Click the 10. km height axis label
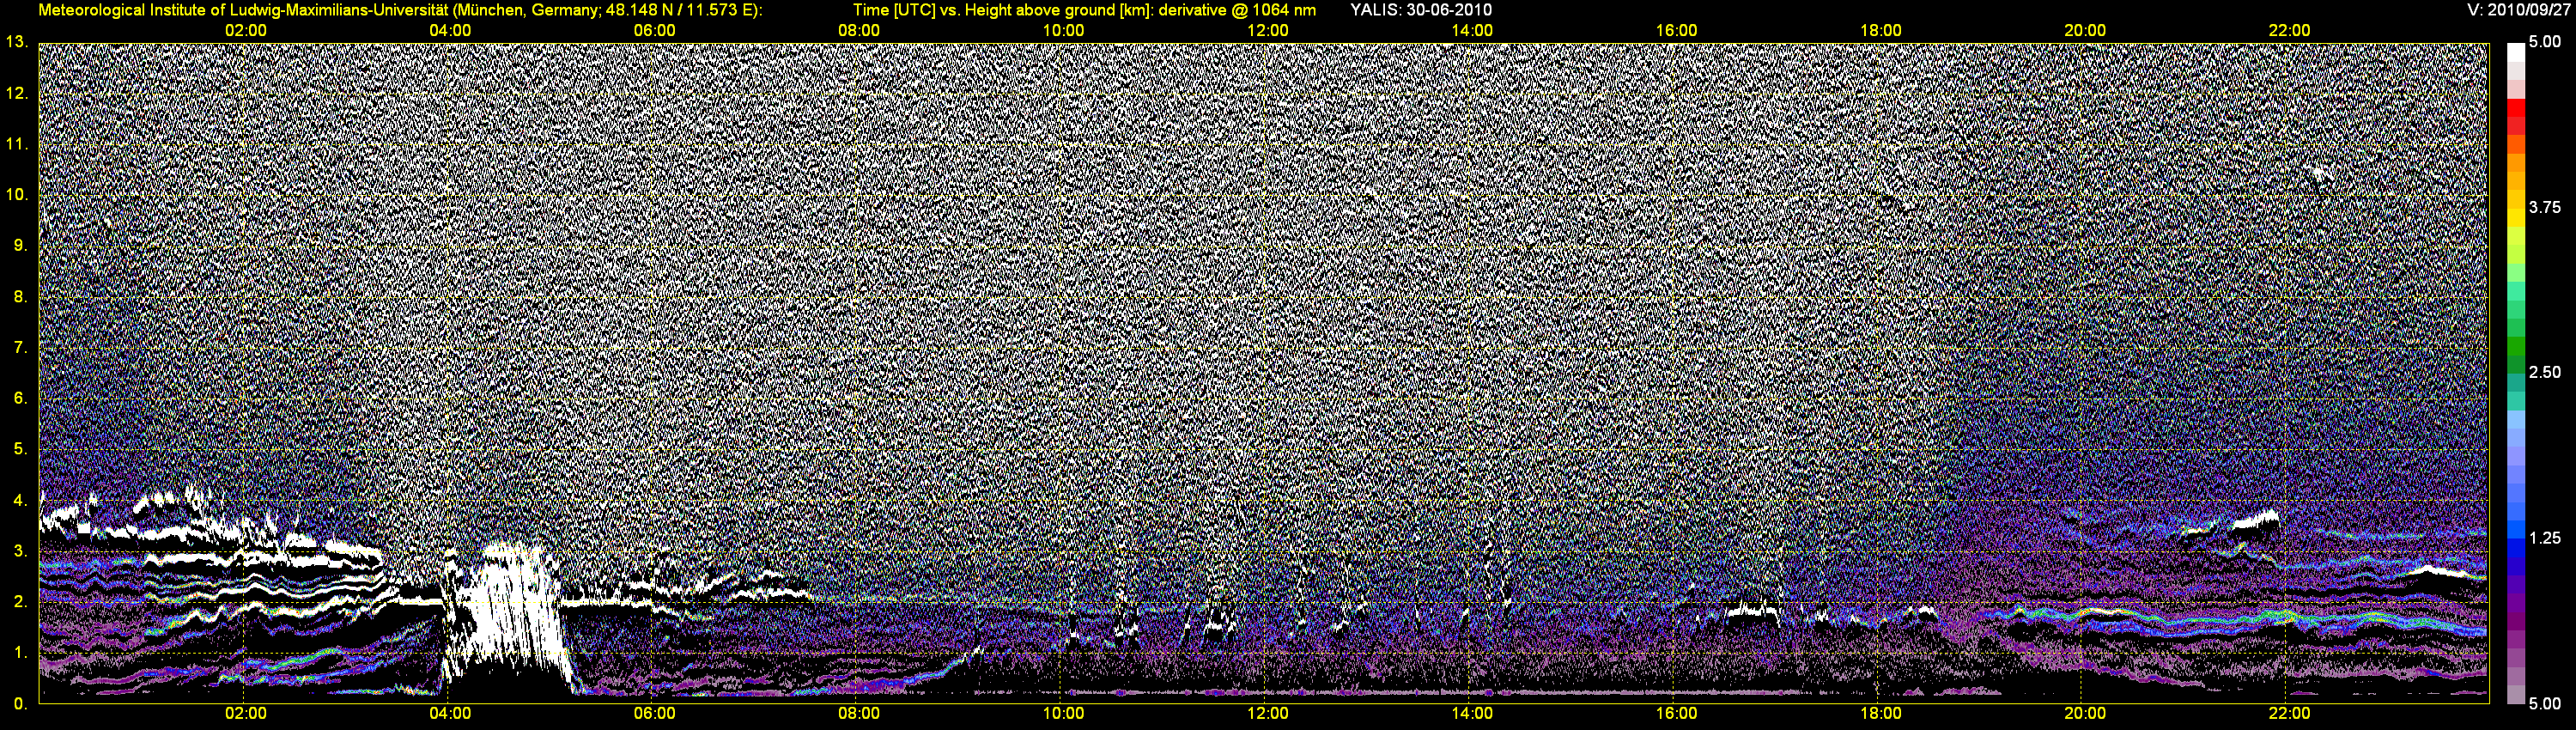2576x730 pixels. click(17, 194)
